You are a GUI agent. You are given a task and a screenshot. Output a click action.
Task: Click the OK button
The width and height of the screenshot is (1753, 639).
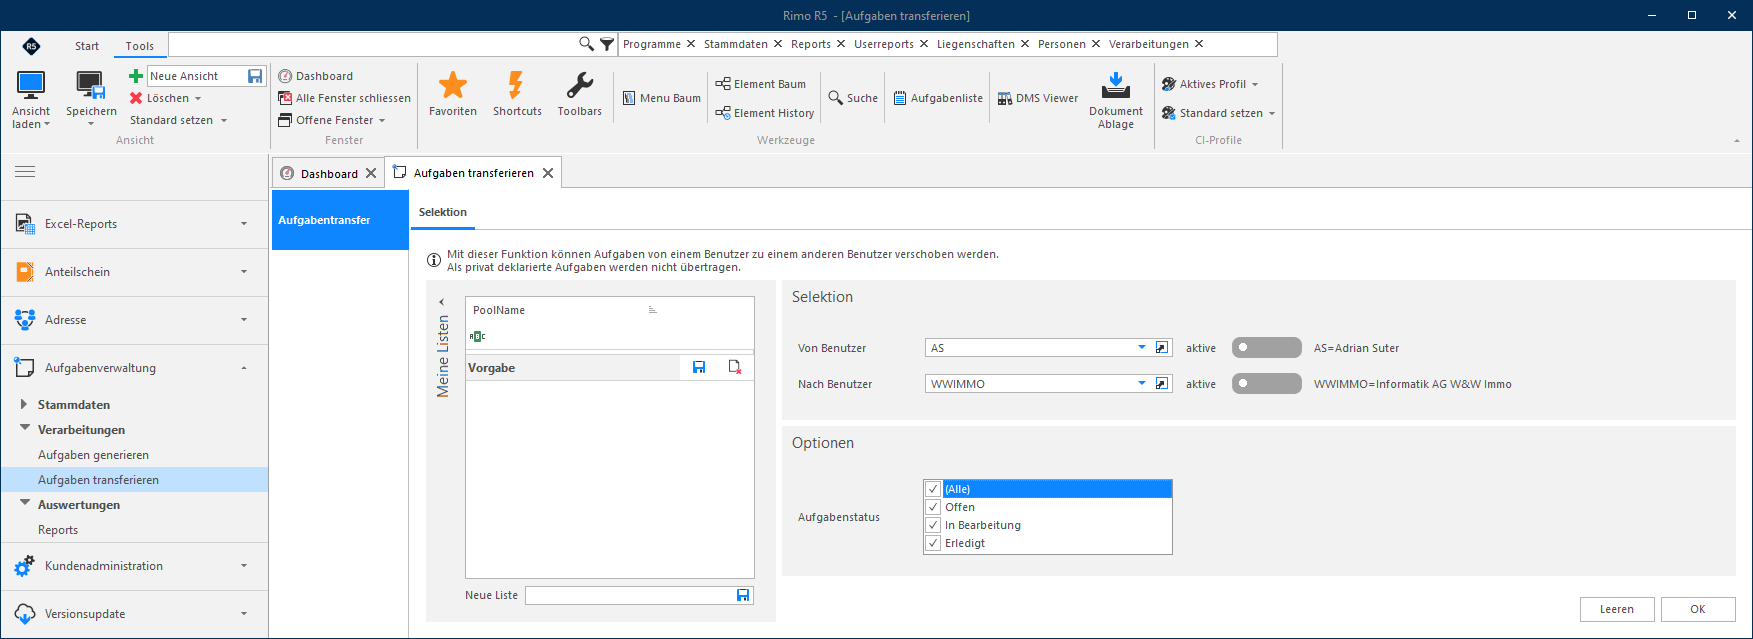[x=1698, y=609]
